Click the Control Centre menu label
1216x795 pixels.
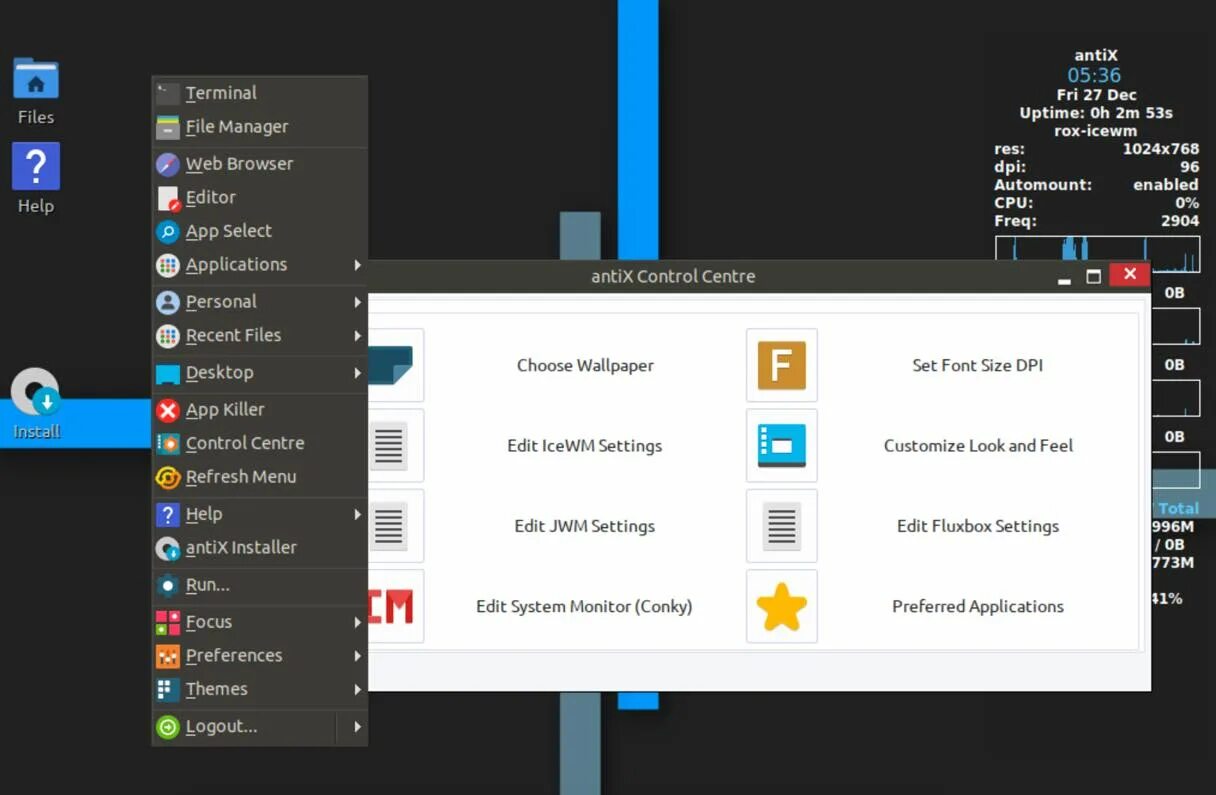point(245,443)
